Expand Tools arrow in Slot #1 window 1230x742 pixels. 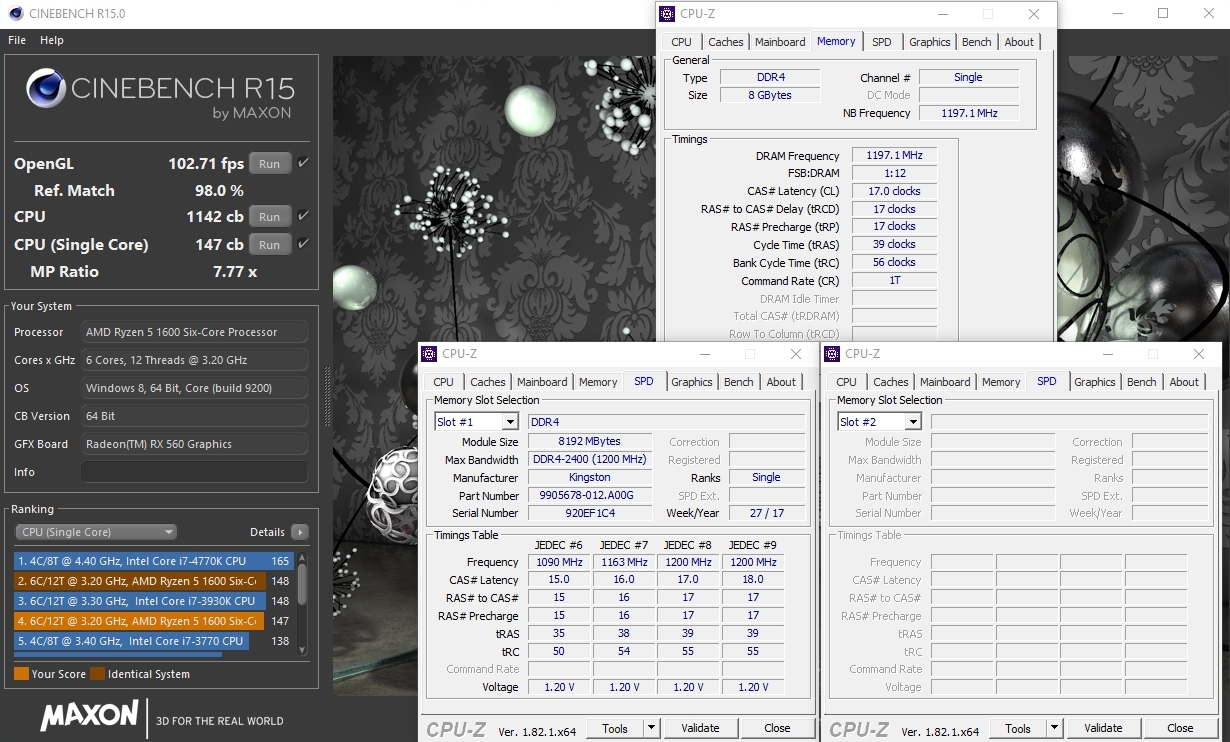(651, 728)
